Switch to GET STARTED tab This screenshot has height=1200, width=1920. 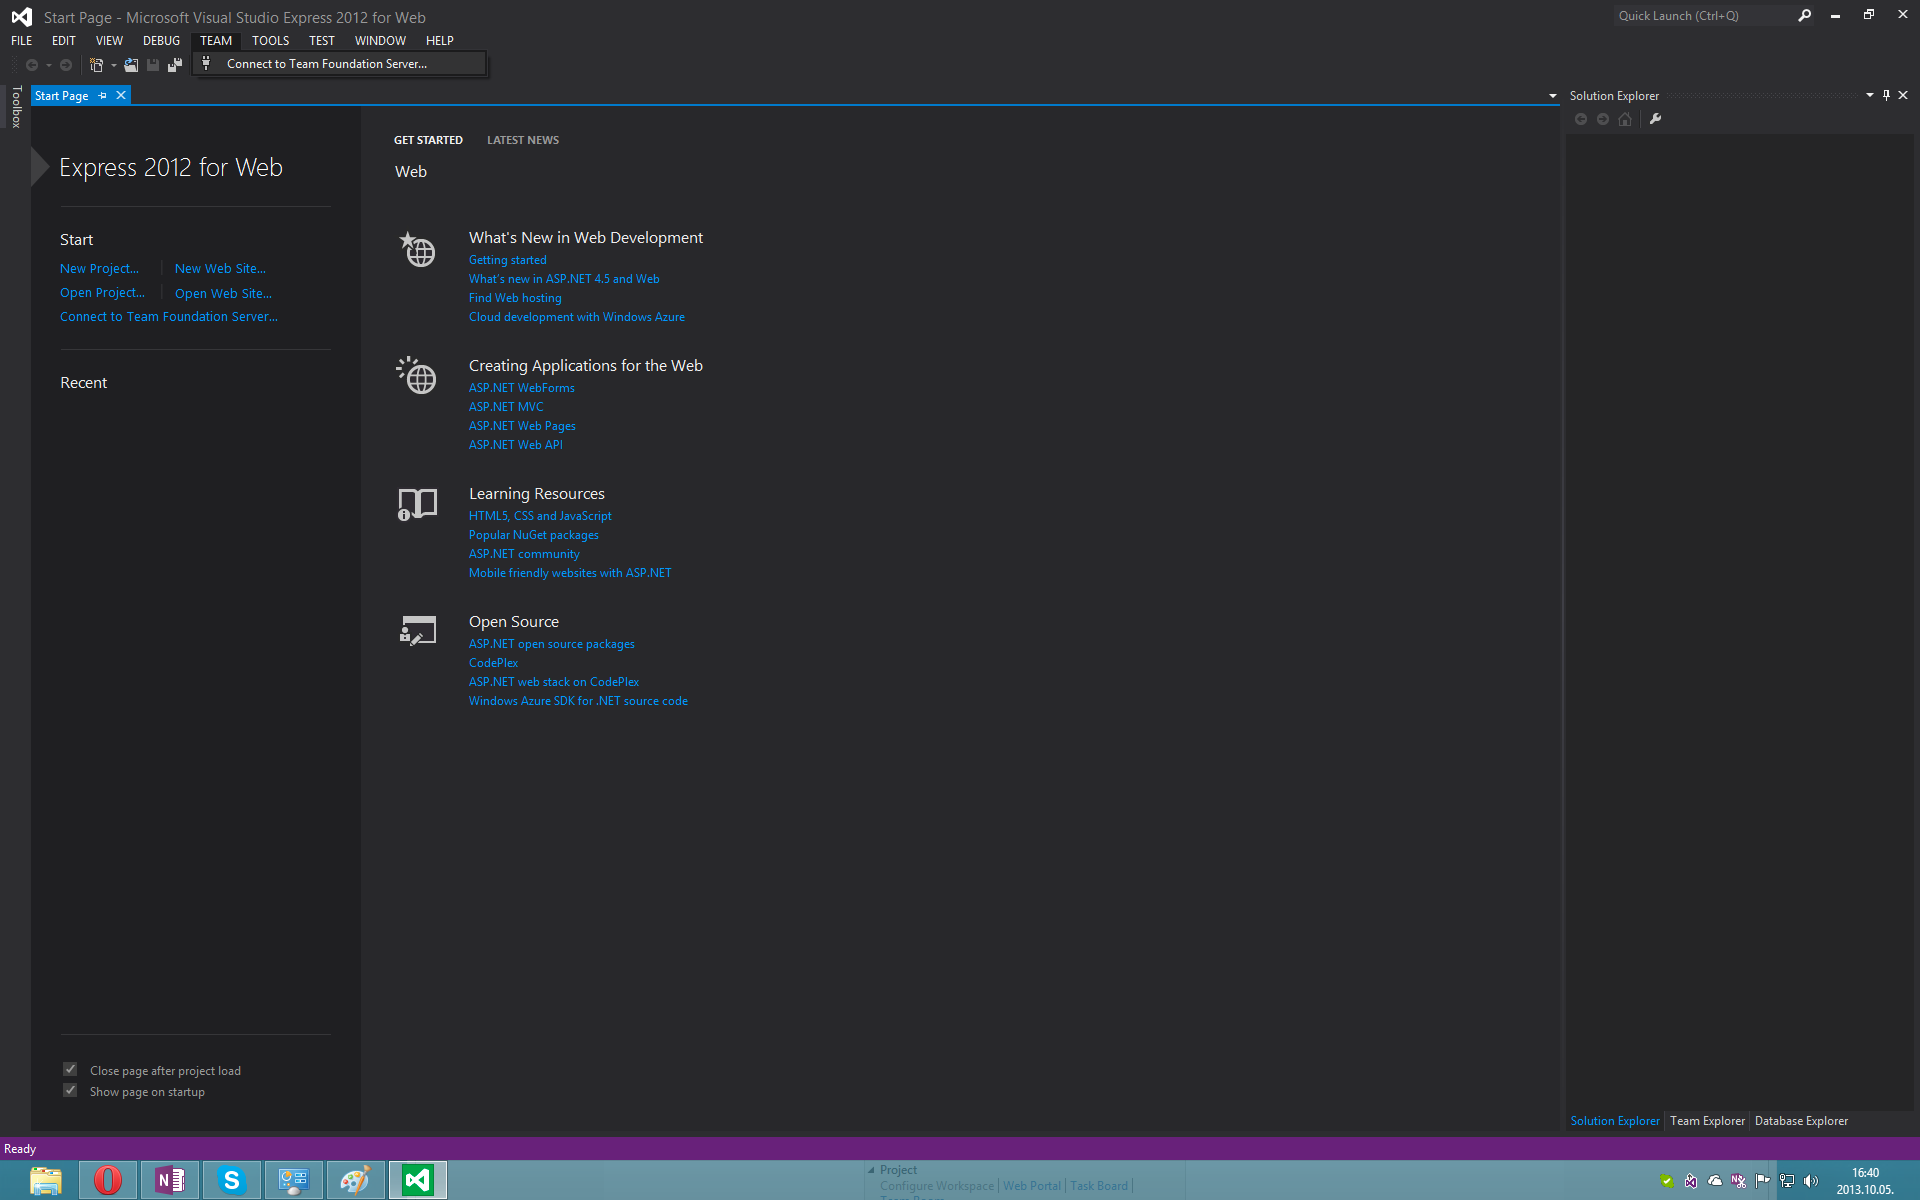click(428, 140)
